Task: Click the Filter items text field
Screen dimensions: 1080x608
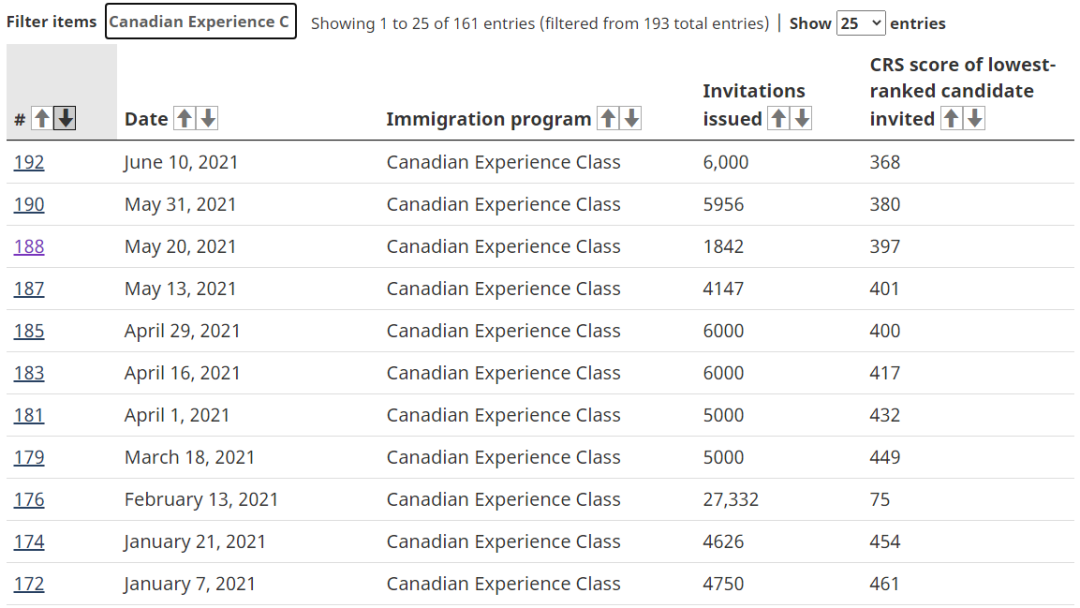Action: [x=201, y=21]
